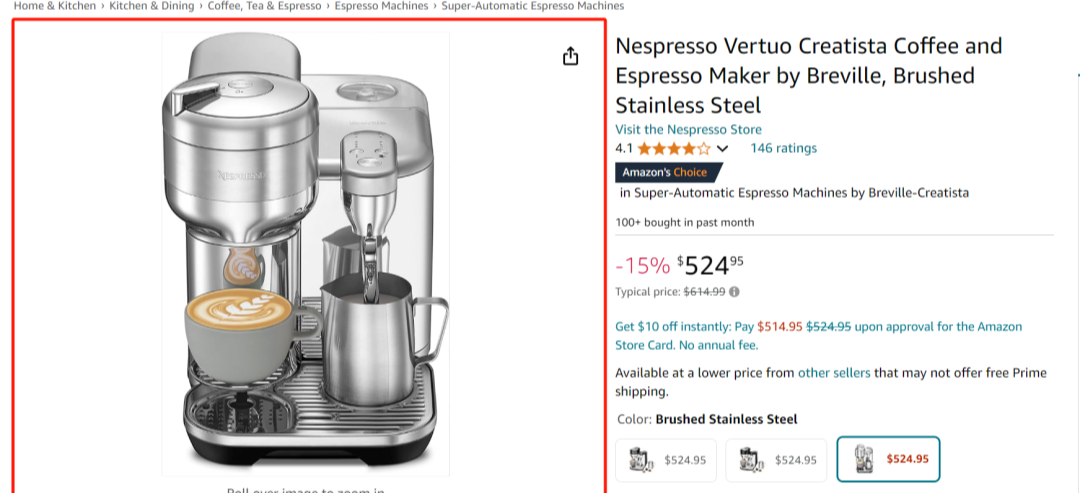The width and height of the screenshot is (1080, 493).
Task: Click the share icon above product image
Action: pos(570,56)
